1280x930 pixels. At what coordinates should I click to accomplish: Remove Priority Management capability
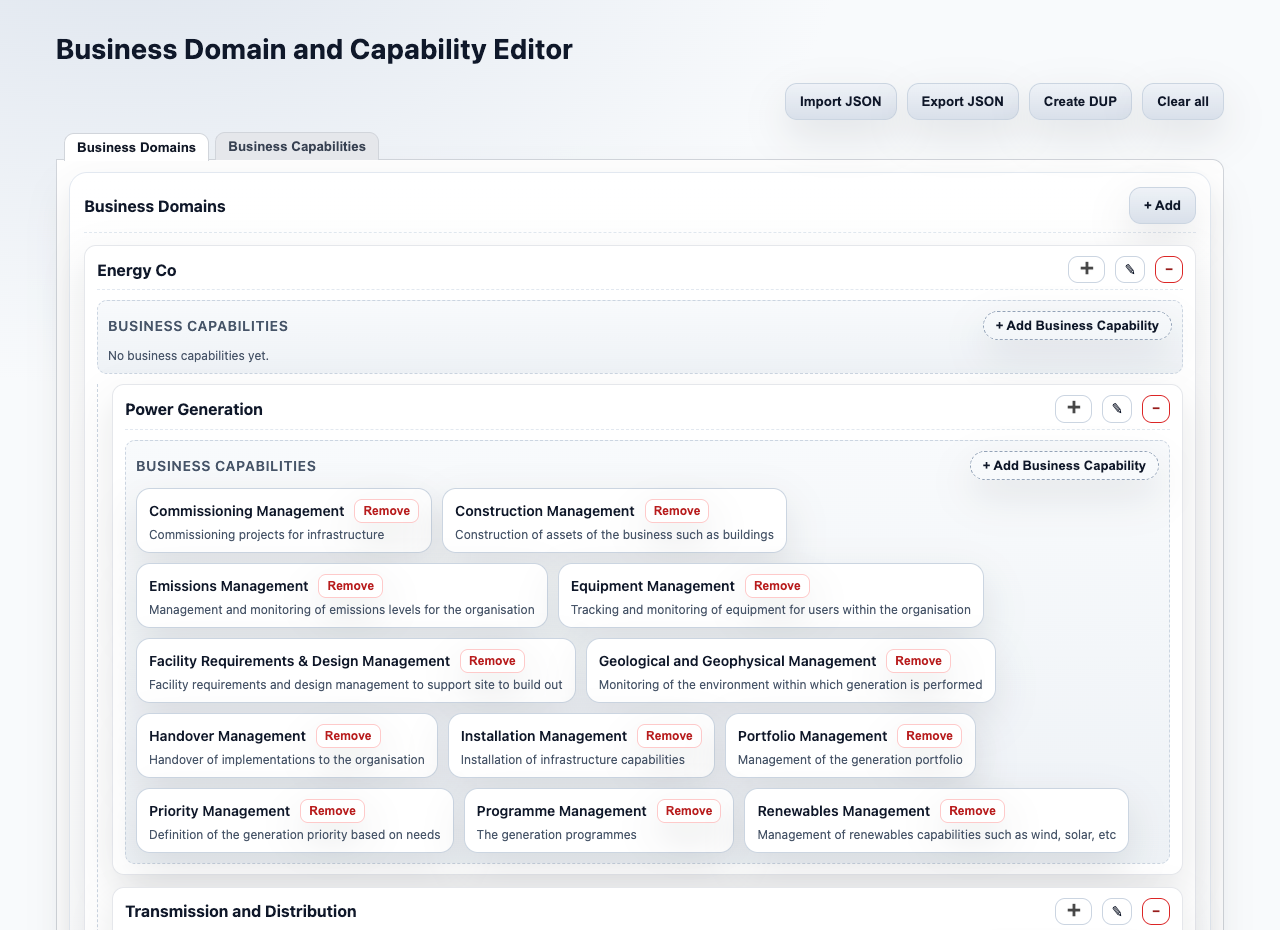(332, 811)
